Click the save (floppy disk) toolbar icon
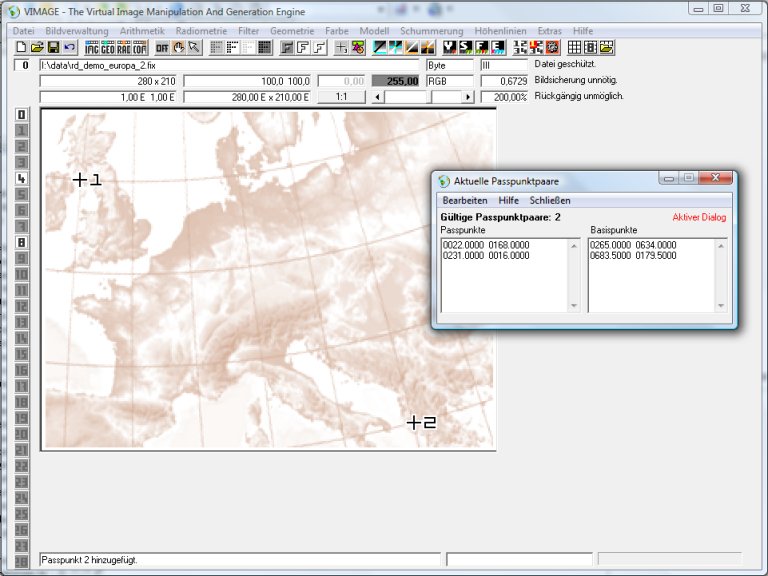The width and height of the screenshot is (768, 576). (53, 47)
